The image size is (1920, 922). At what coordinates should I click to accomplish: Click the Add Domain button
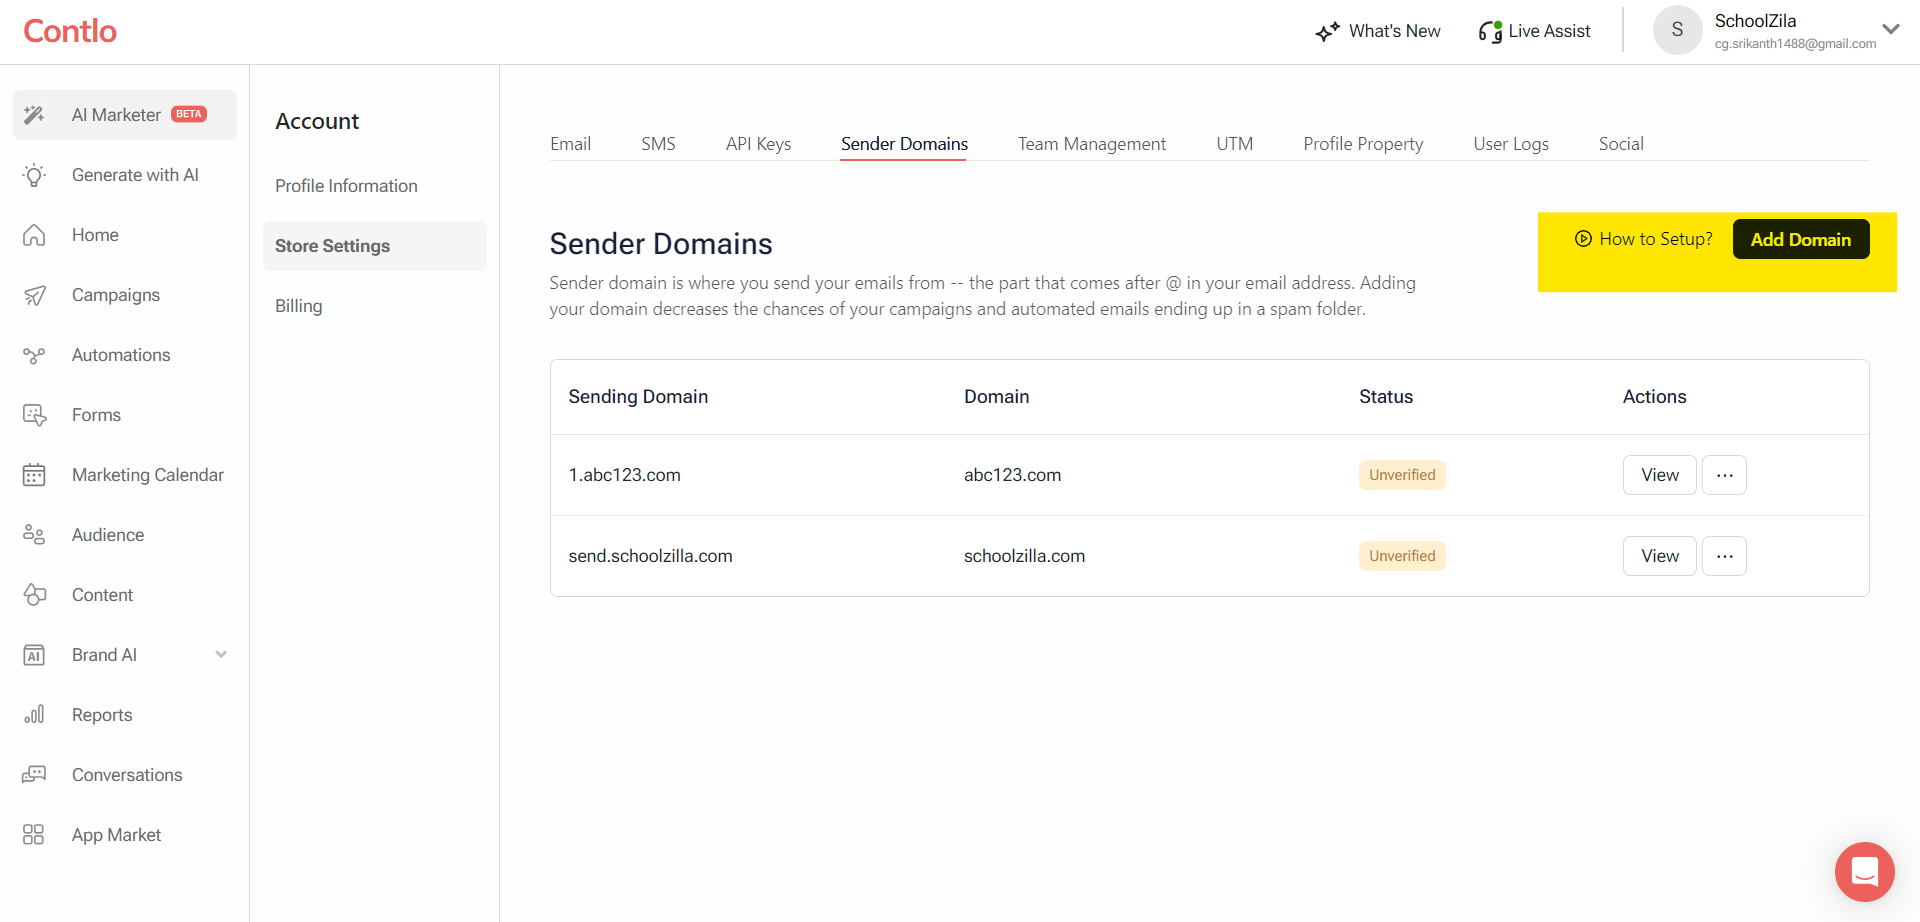(x=1801, y=239)
